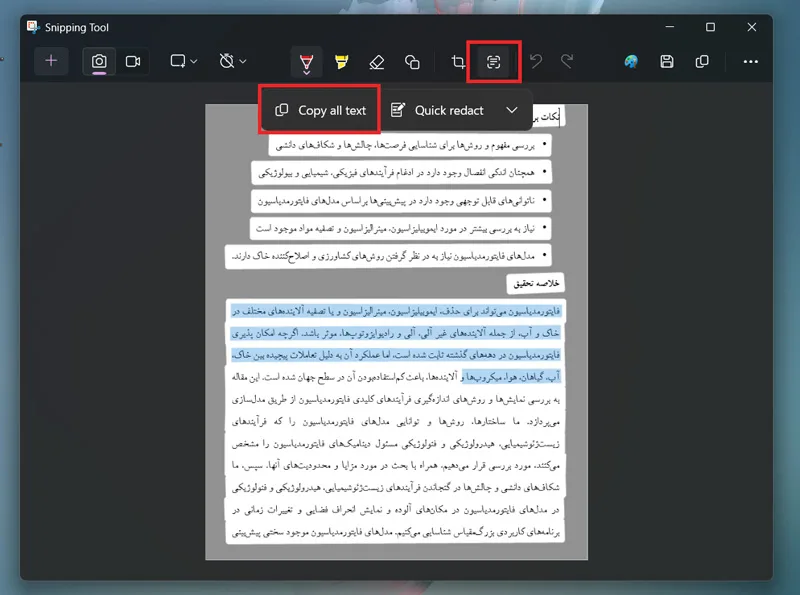Activate the Image crop tool
Image resolution: width=800 pixels, height=595 pixels.
tap(458, 62)
